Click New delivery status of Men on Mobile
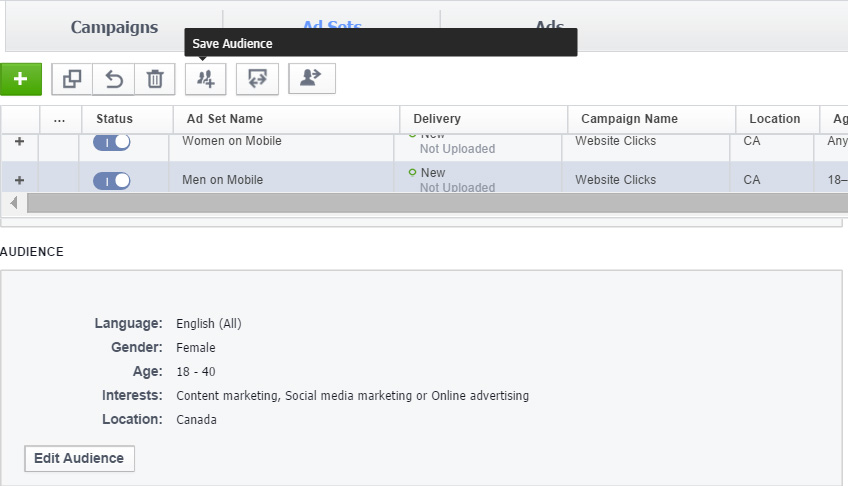The image size is (848, 486). coord(433,173)
